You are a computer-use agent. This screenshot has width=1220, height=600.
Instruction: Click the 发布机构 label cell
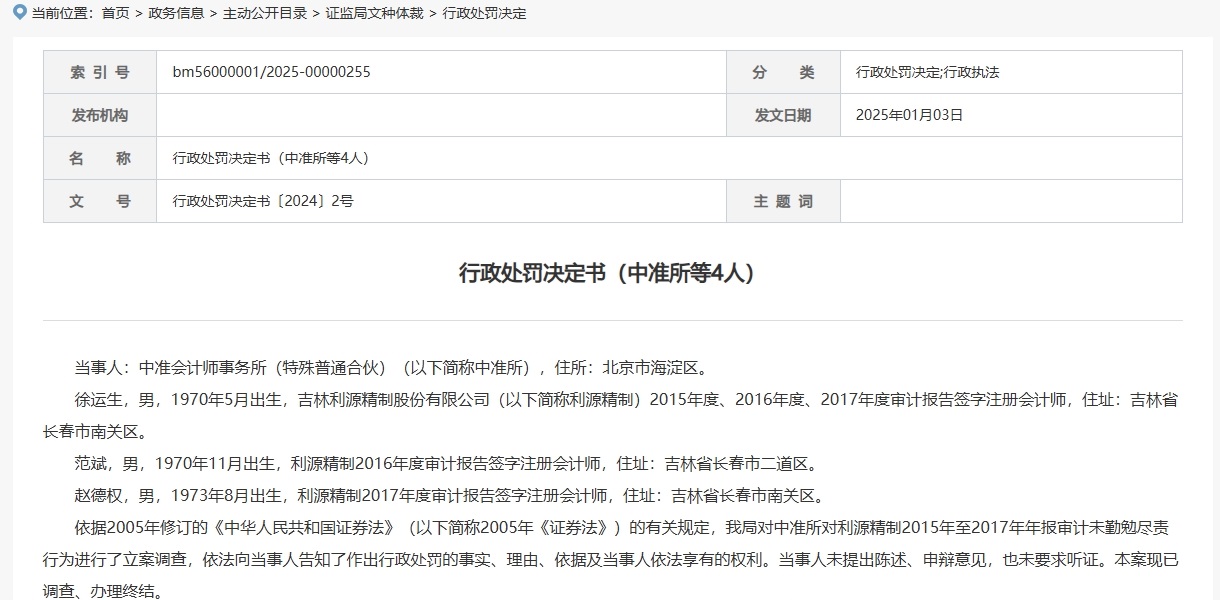(x=99, y=114)
